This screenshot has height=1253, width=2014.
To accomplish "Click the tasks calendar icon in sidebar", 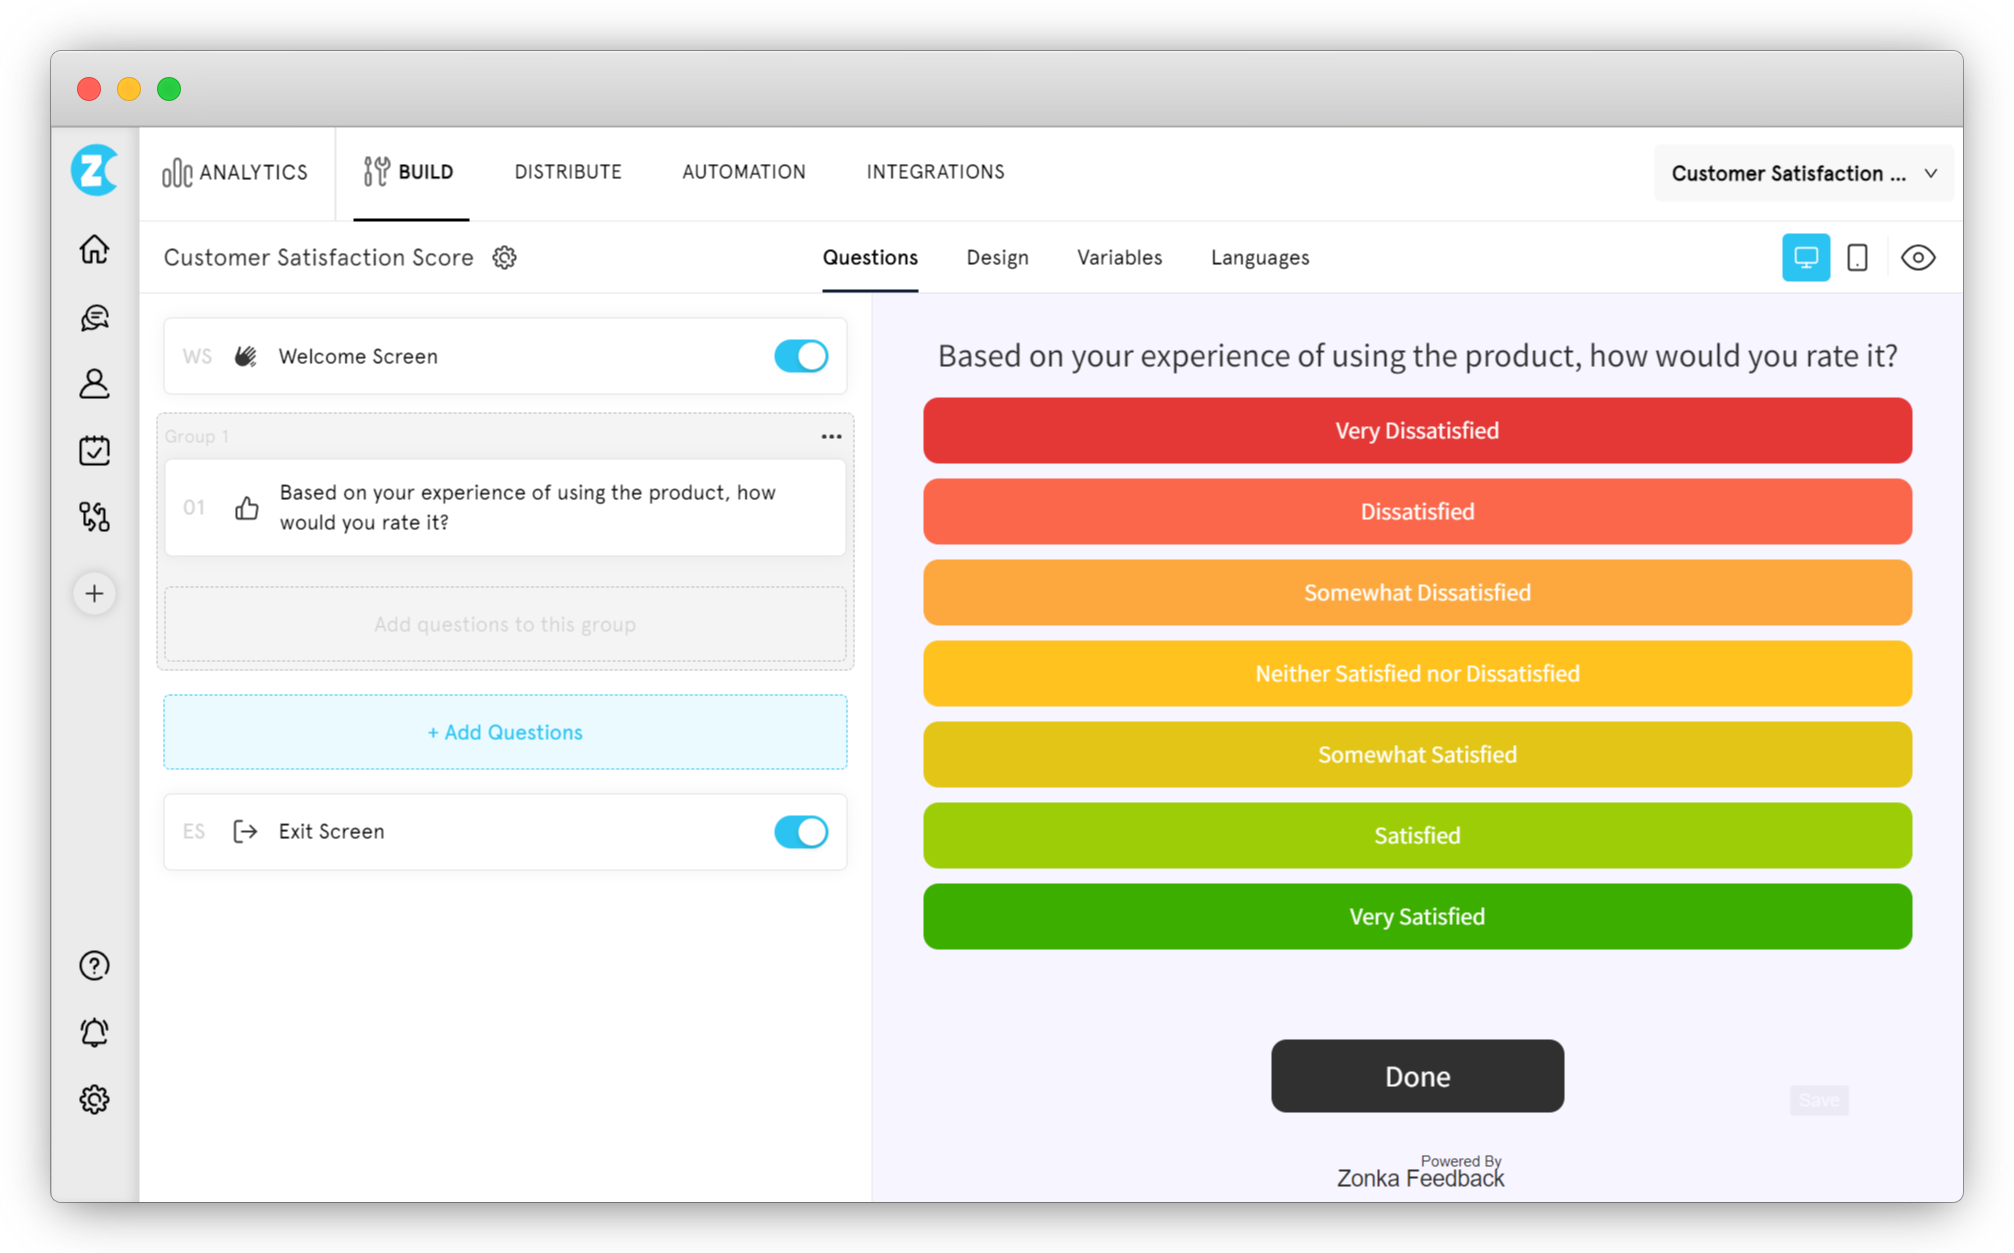I will (x=94, y=450).
